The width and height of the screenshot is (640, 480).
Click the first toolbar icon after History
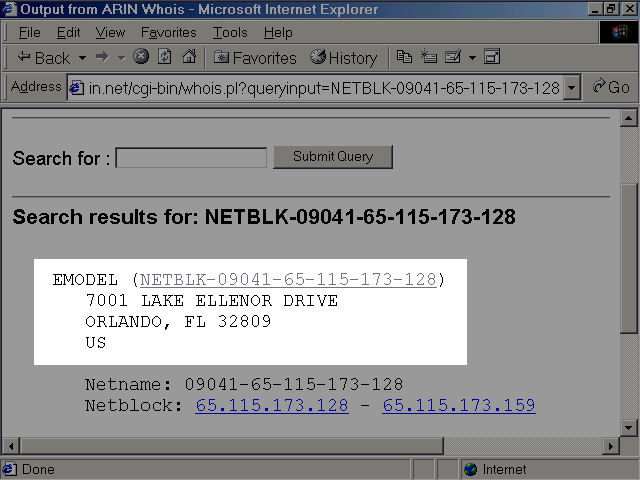tap(404, 56)
